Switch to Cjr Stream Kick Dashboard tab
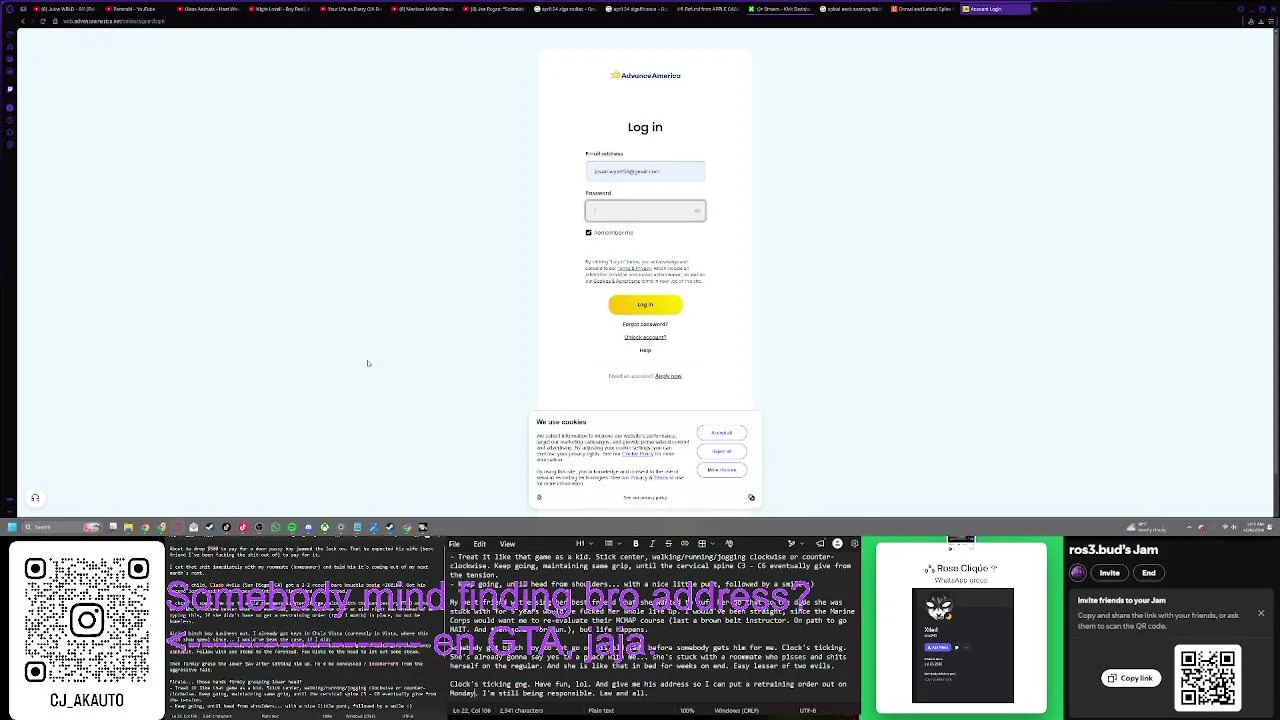Screen dimensions: 1280x720 tap(780, 9)
